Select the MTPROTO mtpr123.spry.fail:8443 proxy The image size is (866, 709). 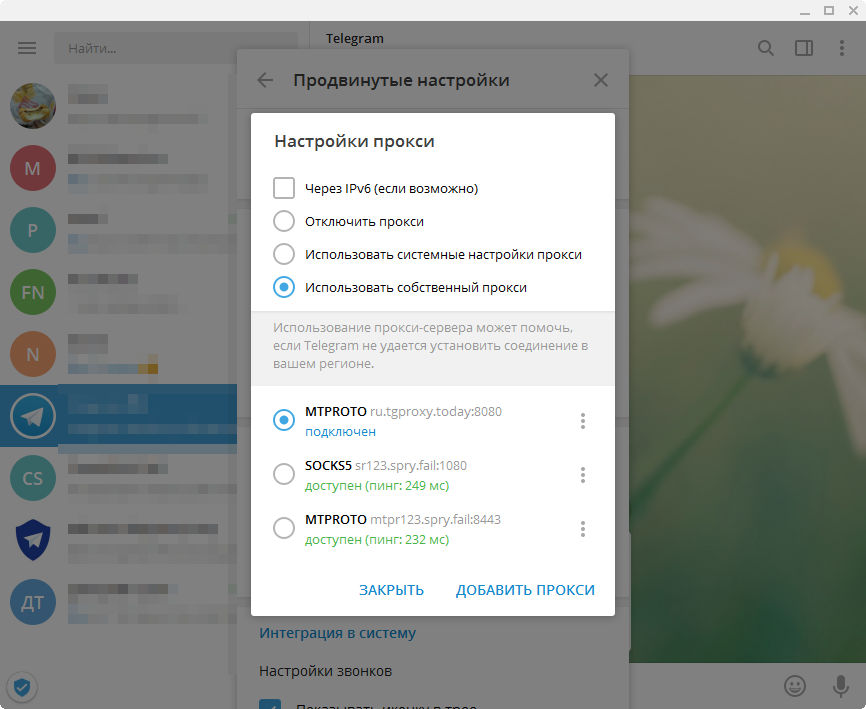284,528
